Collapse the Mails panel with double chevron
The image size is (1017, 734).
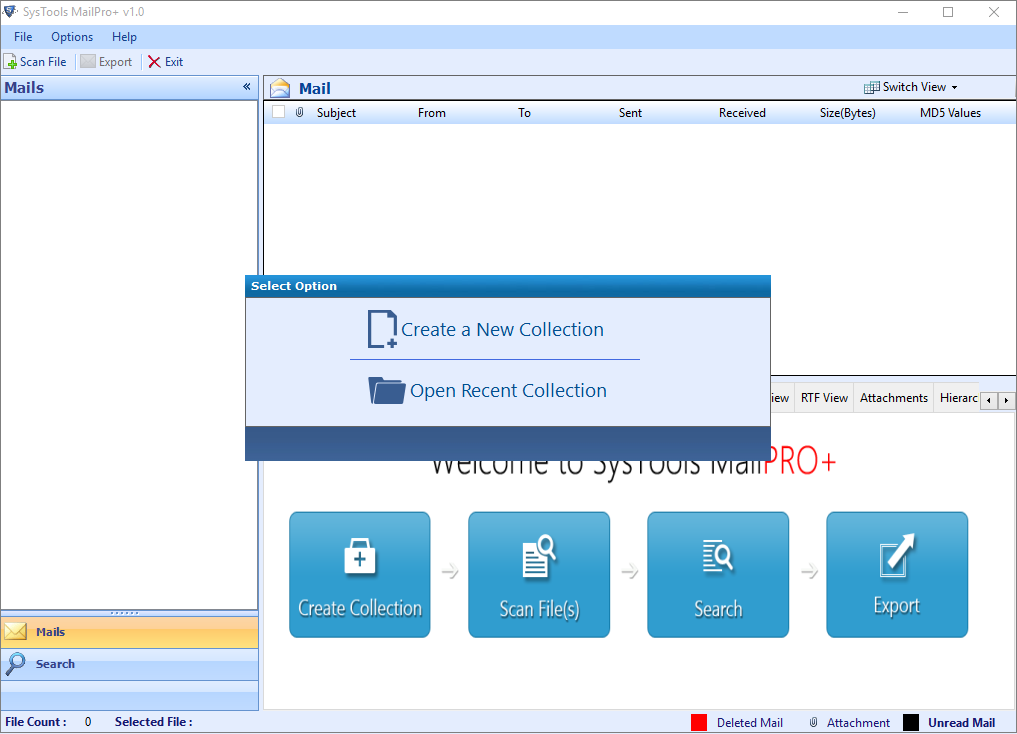pyautogui.click(x=246, y=87)
